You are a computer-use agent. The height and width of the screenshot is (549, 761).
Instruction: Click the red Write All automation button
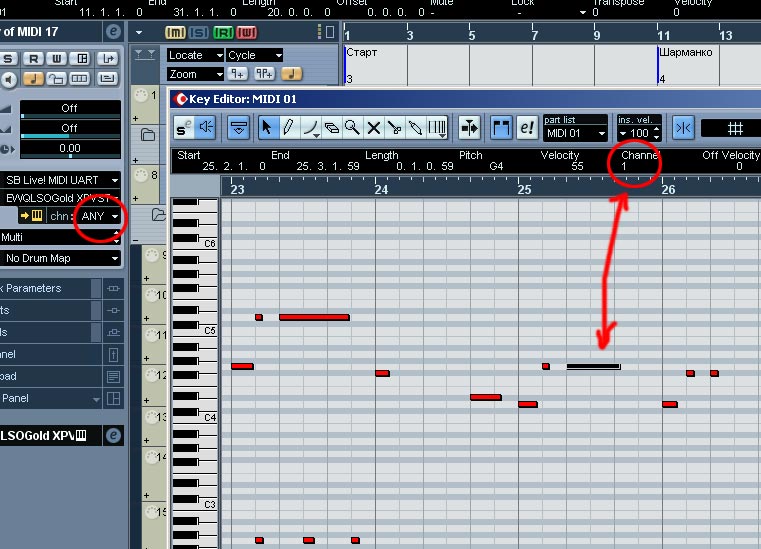tap(247, 33)
